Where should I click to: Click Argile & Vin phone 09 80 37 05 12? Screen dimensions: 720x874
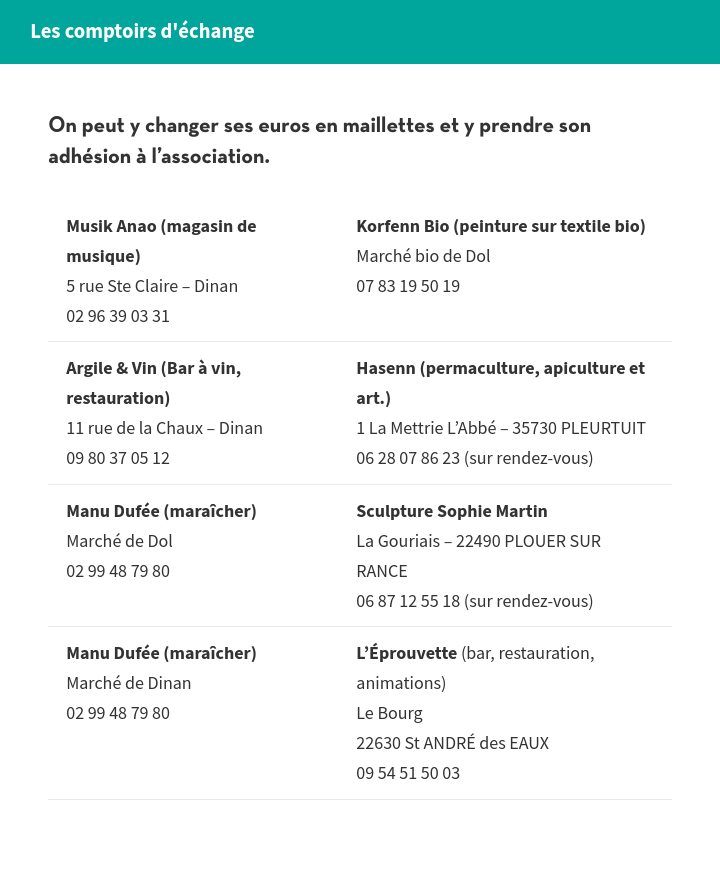point(118,458)
